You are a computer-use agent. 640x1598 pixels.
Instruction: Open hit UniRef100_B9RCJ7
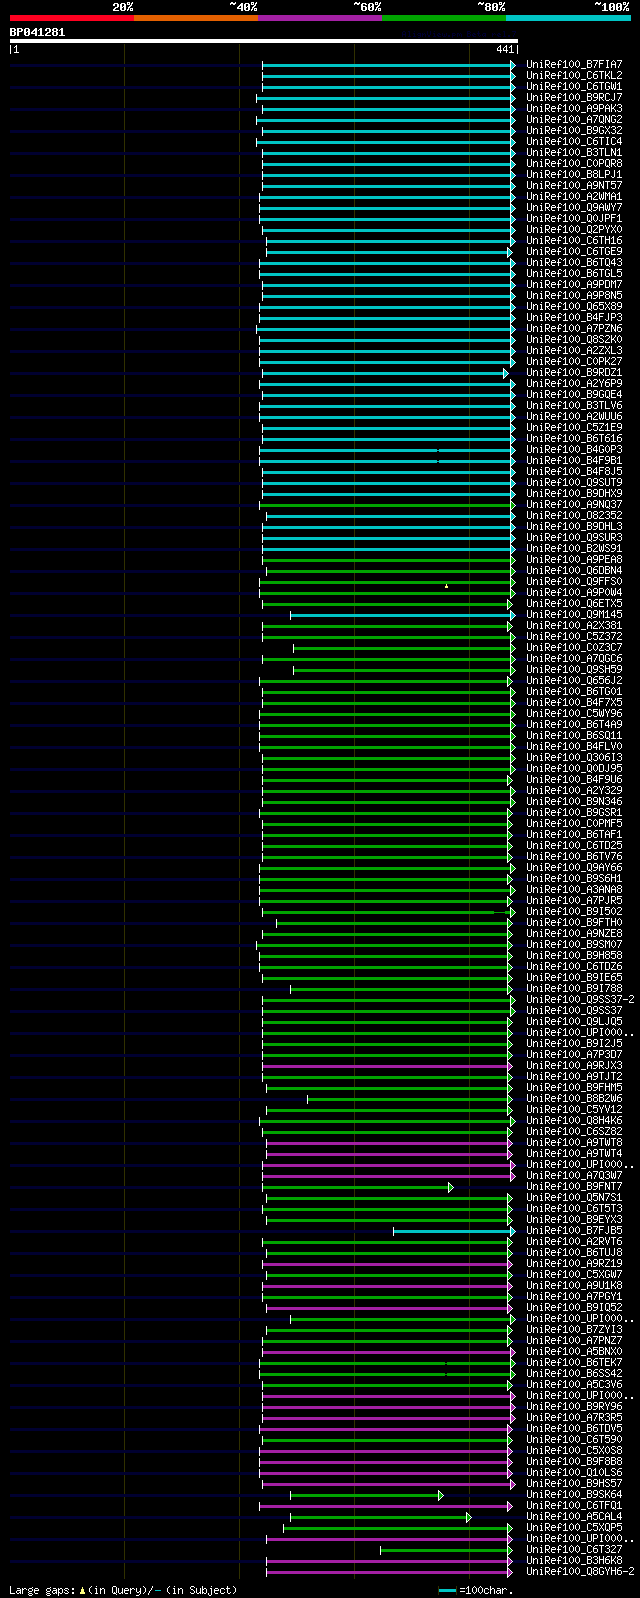click(574, 97)
